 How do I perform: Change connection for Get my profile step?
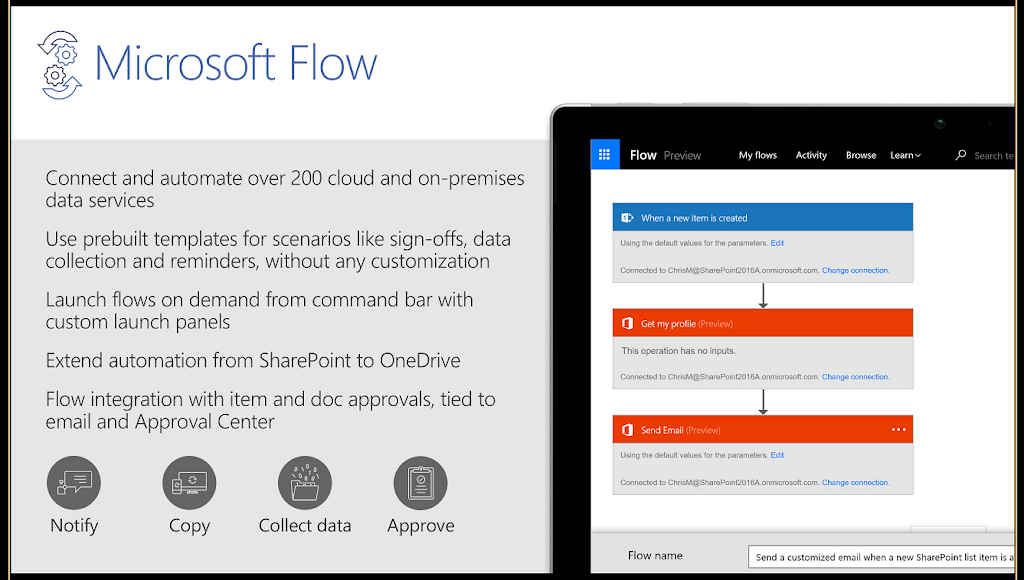point(856,377)
